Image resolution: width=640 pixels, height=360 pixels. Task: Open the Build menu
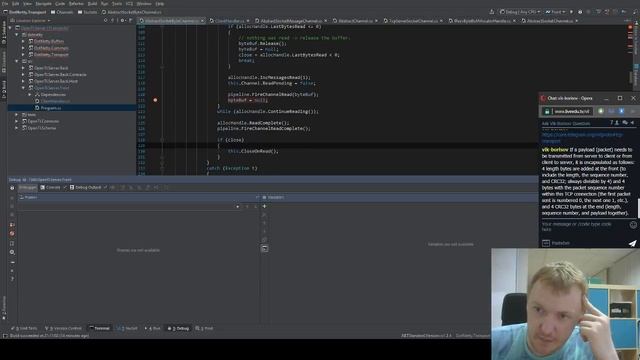(x=93, y=4)
